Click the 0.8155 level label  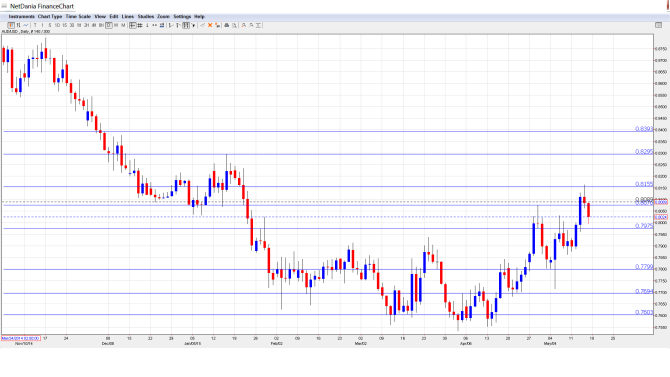coord(644,184)
